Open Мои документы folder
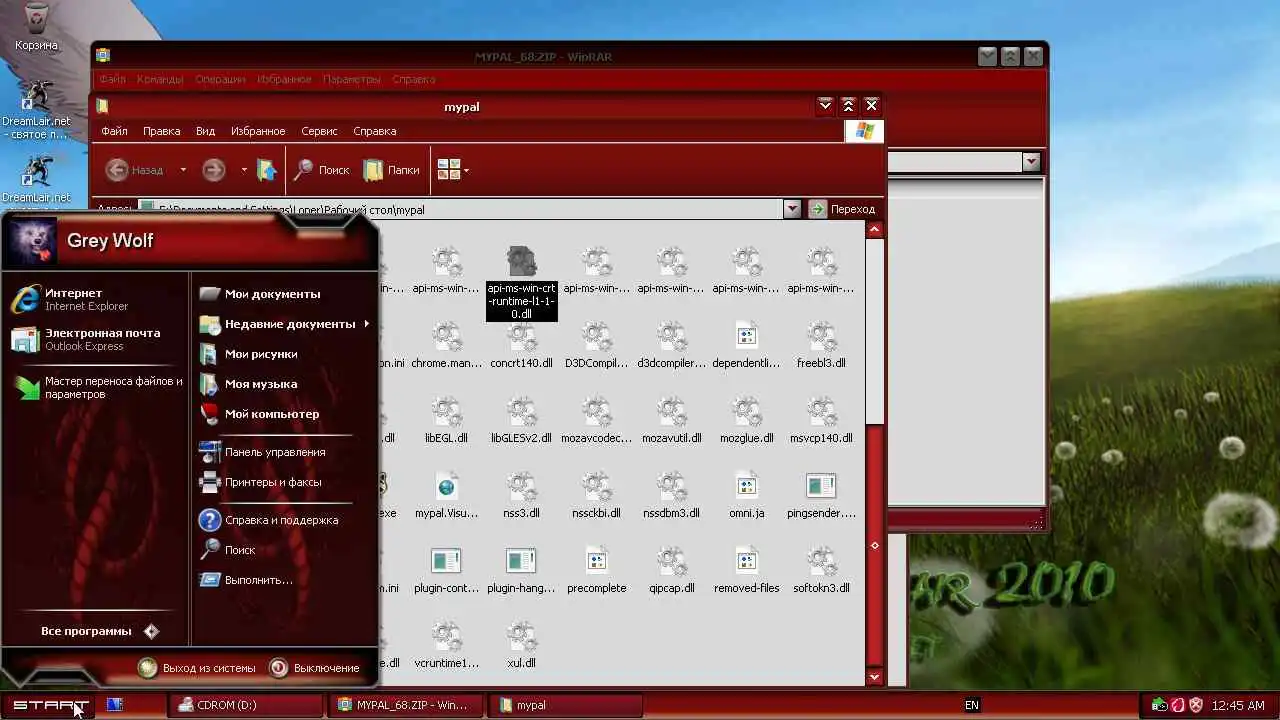This screenshot has height=720, width=1280. click(x=260, y=294)
